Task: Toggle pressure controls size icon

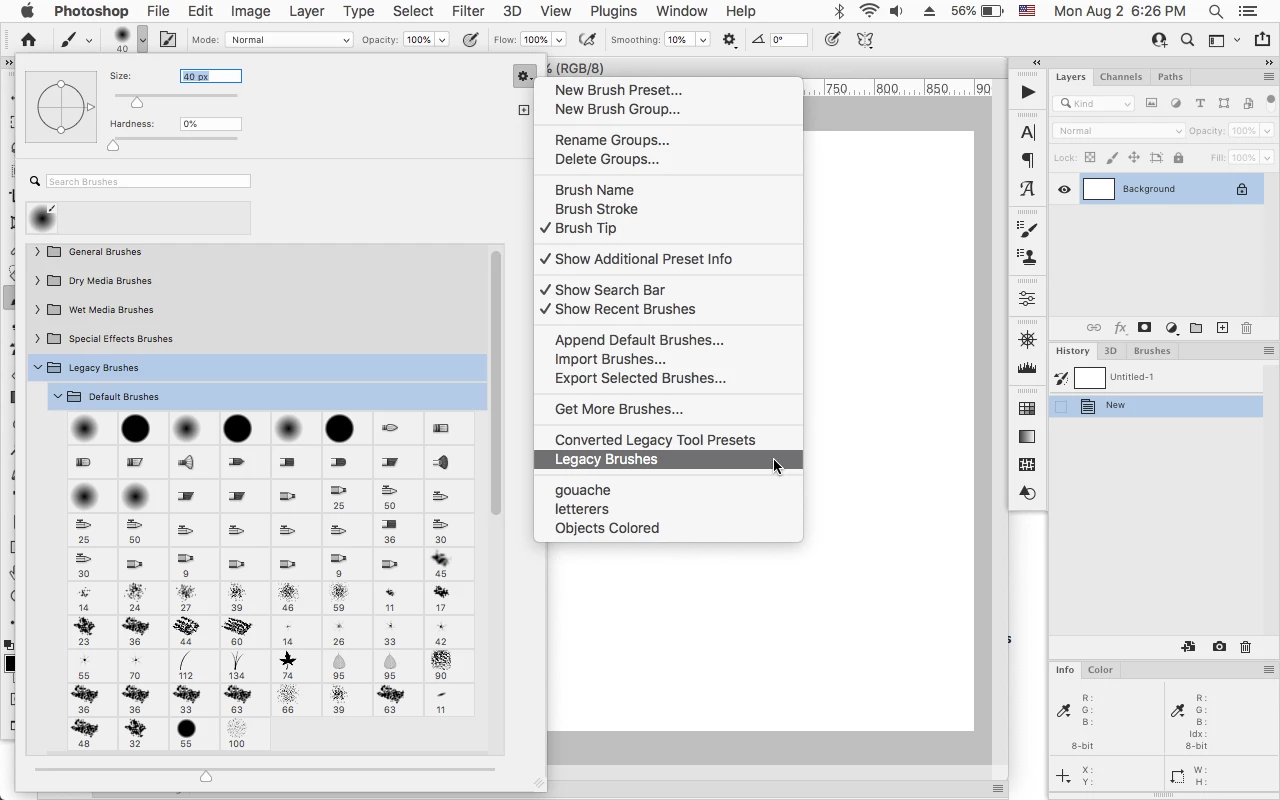Action: pyautogui.click(x=832, y=40)
